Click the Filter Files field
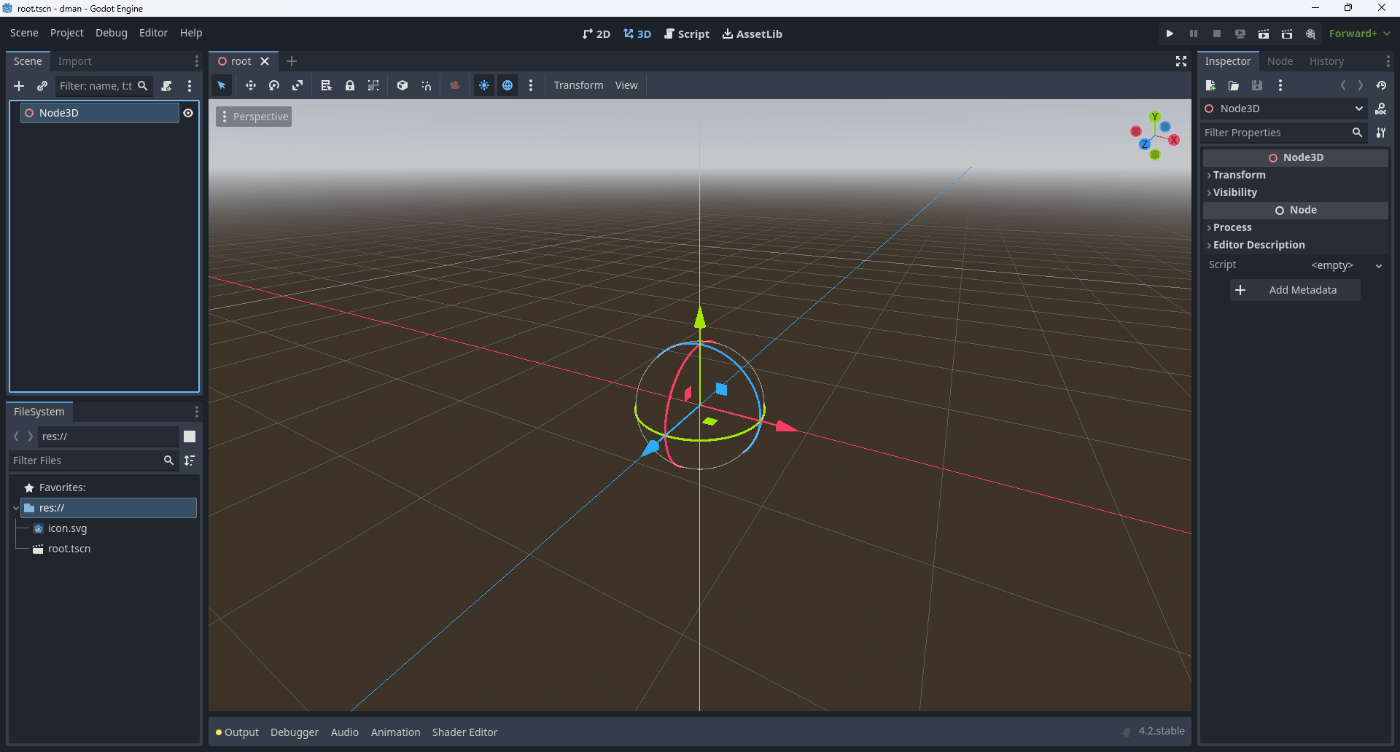 point(92,460)
